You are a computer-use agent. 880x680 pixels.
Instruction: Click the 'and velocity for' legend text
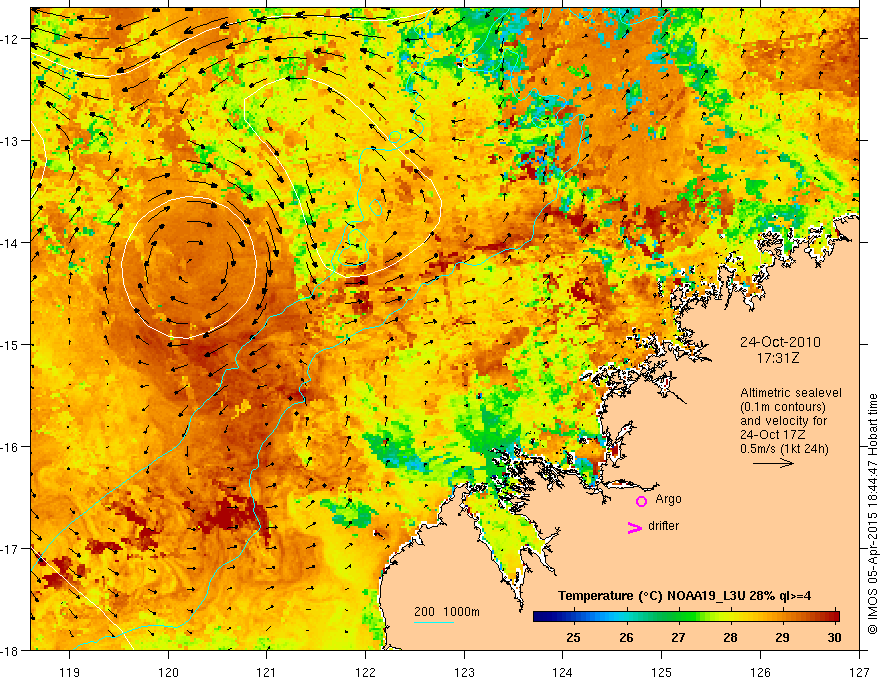click(x=783, y=421)
